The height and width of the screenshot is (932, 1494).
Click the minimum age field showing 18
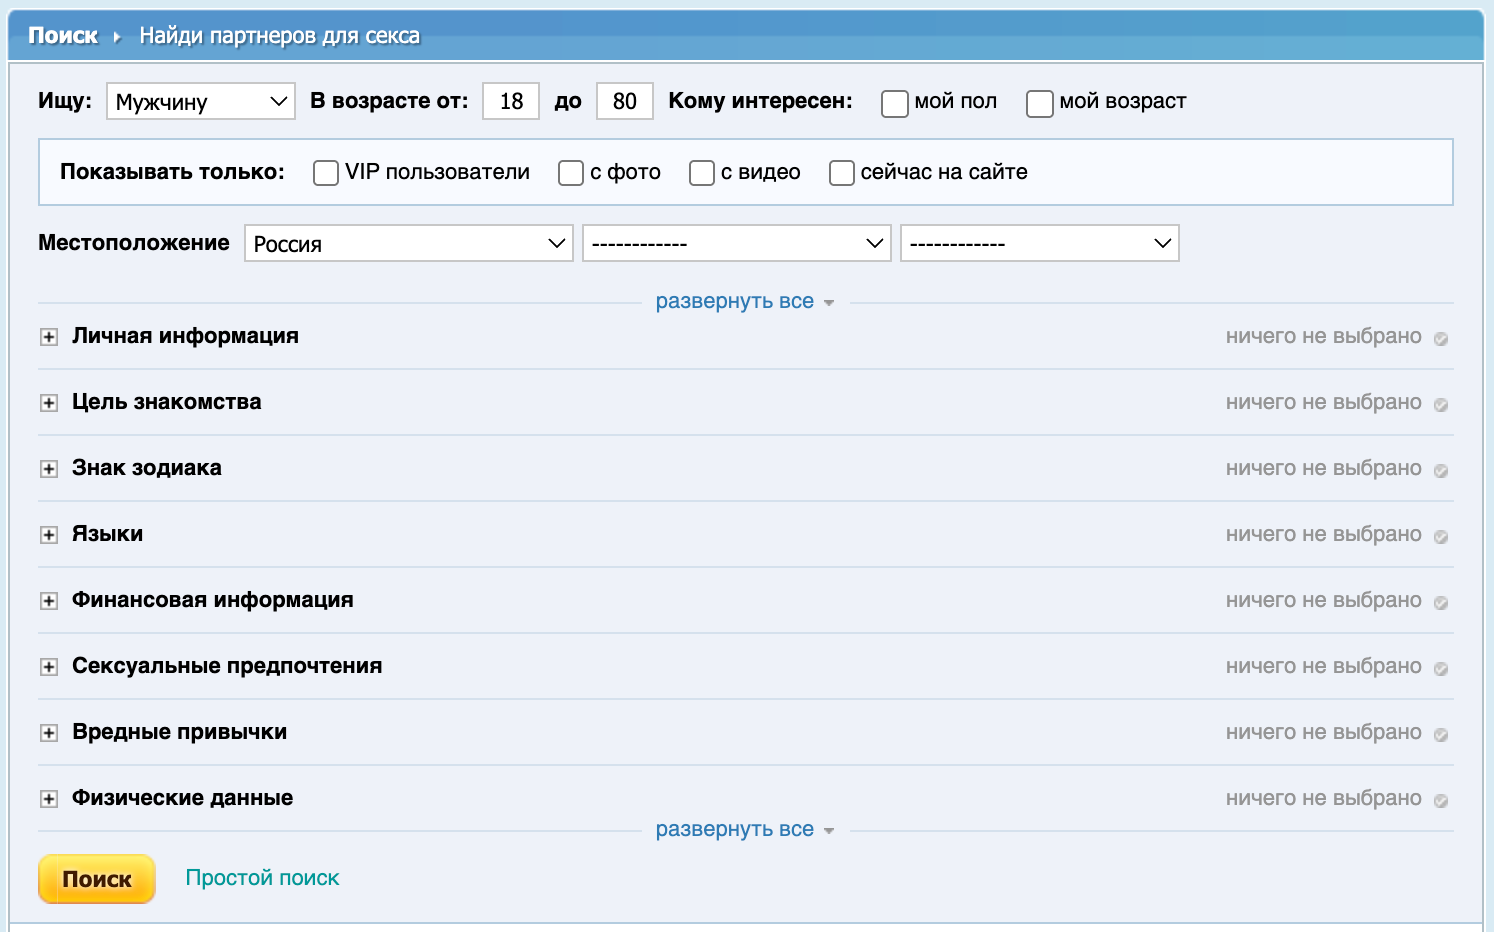pos(511,101)
